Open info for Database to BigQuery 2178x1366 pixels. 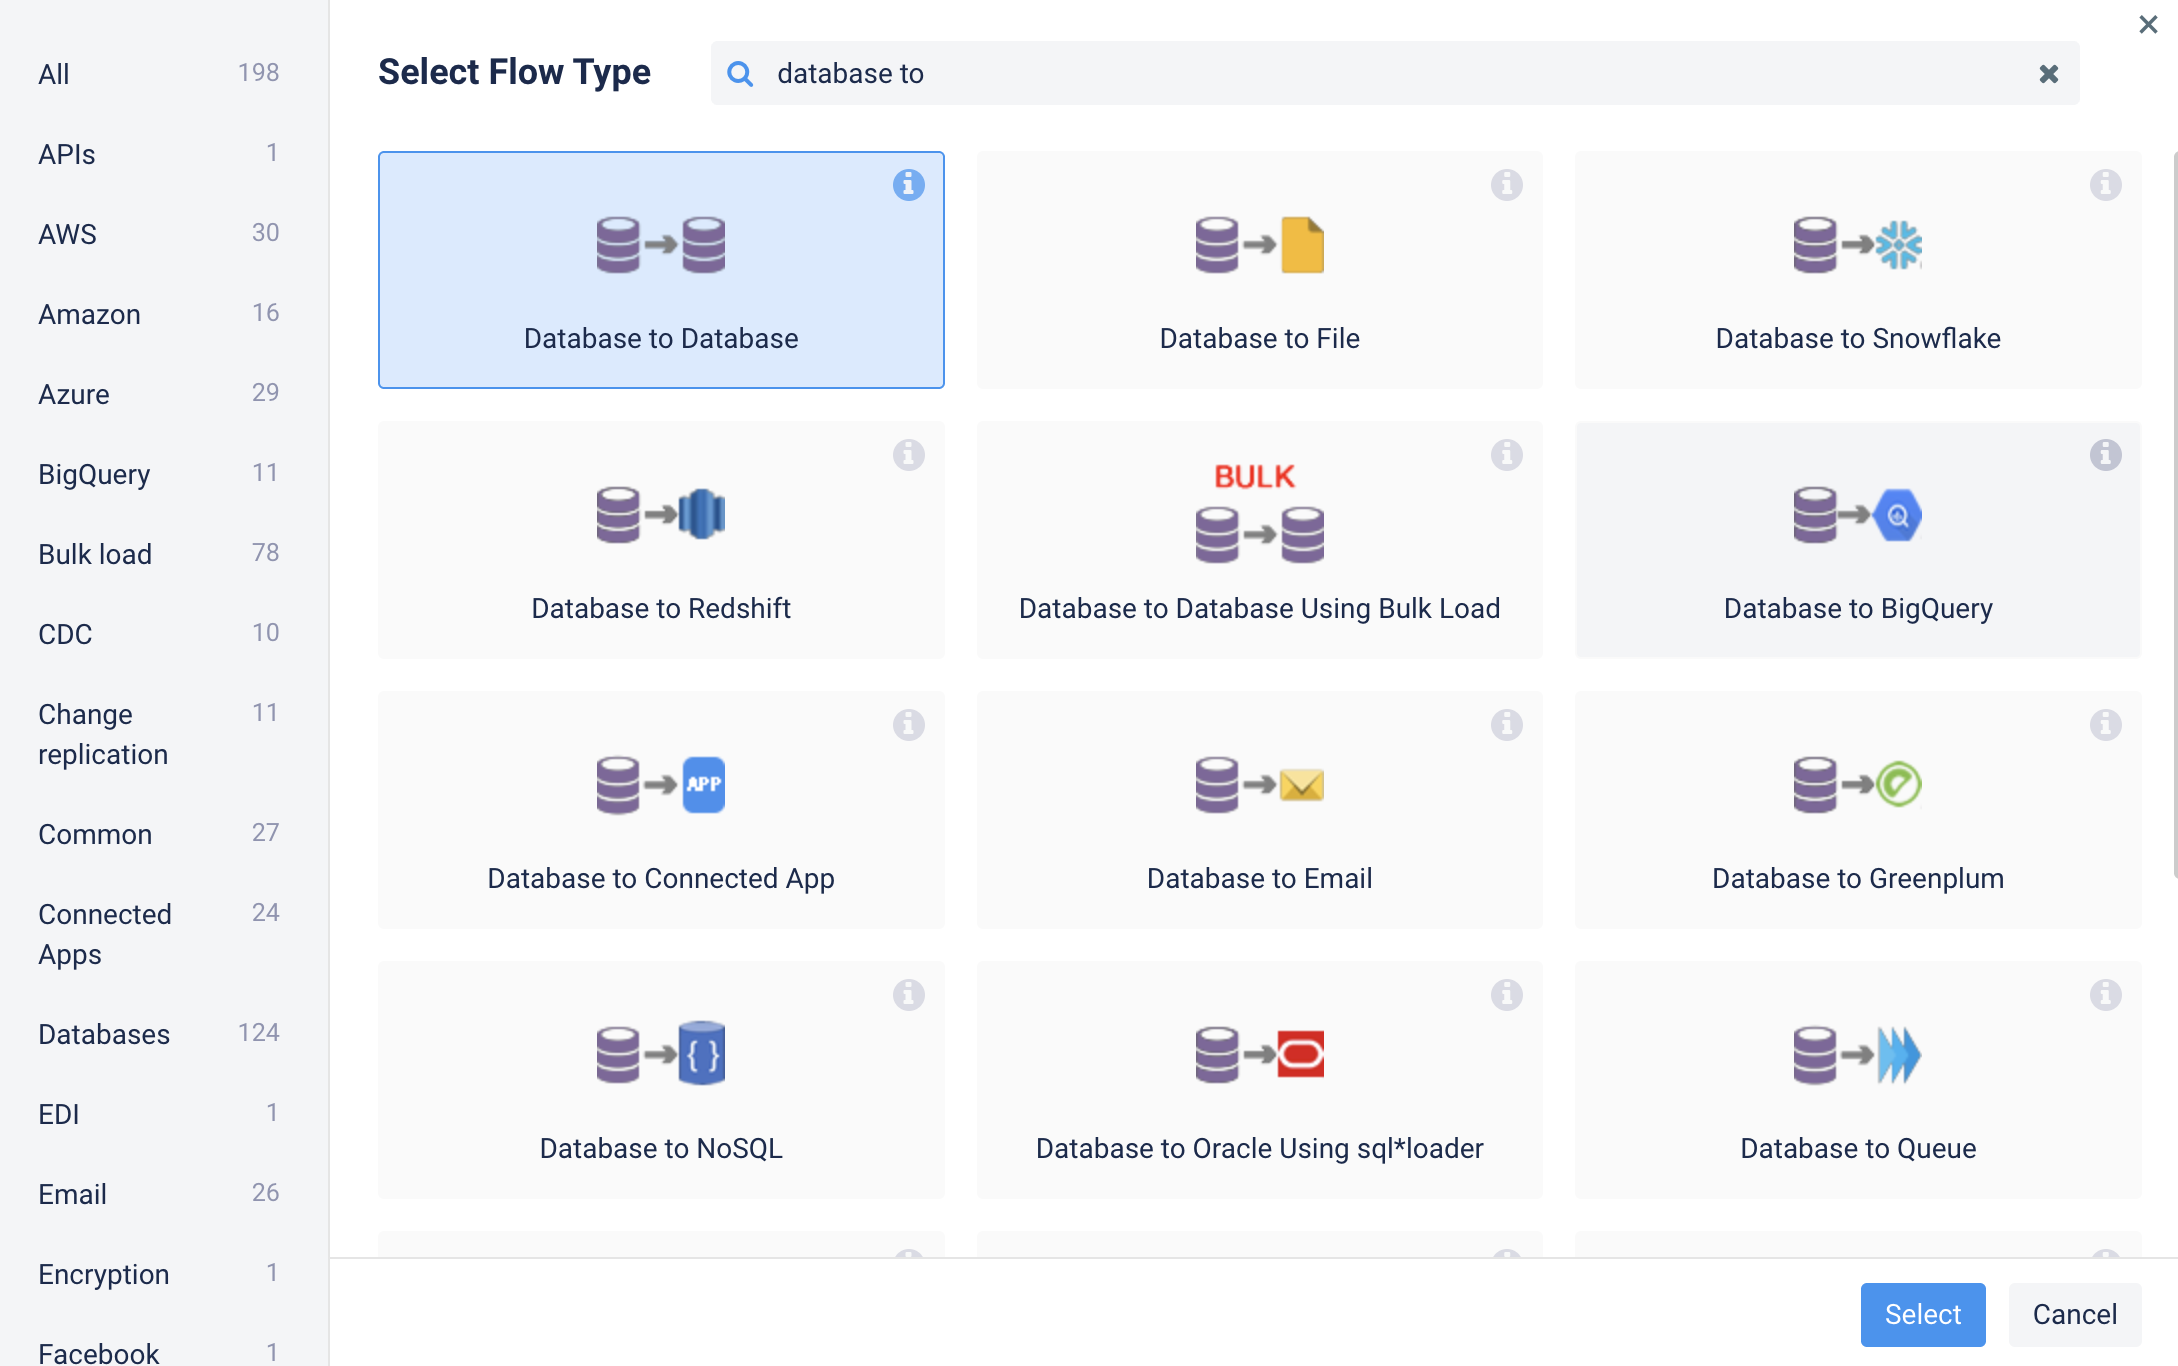(x=2105, y=455)
